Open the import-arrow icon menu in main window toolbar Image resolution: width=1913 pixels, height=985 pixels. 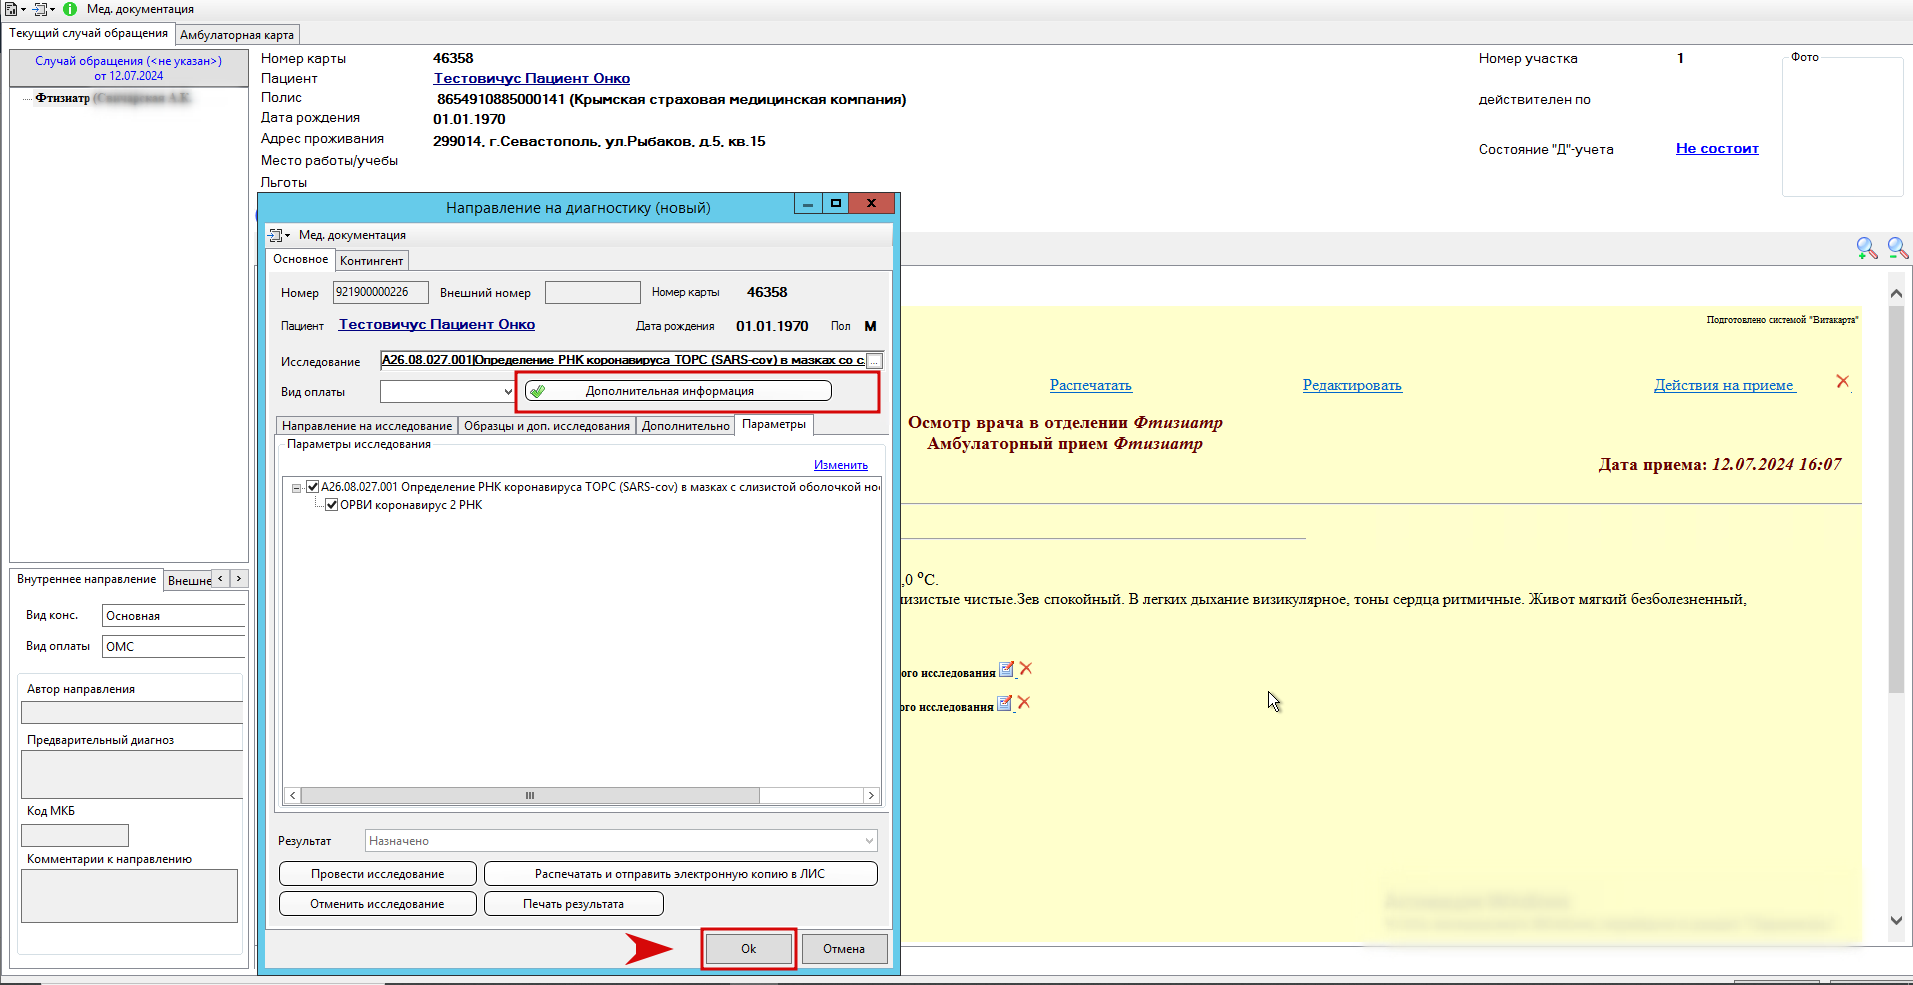click(43, 9)
